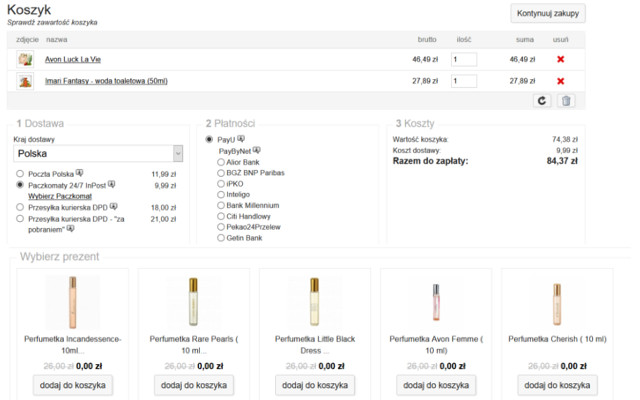Choose Bank Millennium payment option
Viewport: 640px width, 400px height.
tap(221, 205)
